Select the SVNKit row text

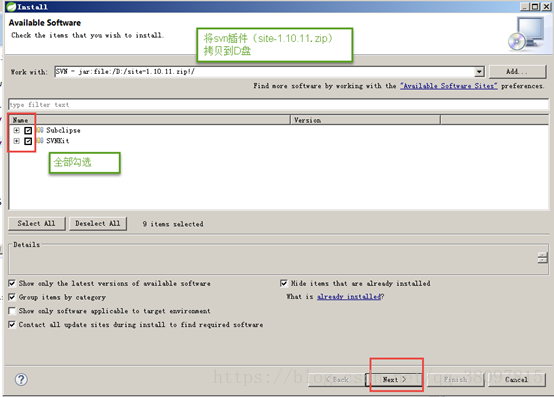58,141
